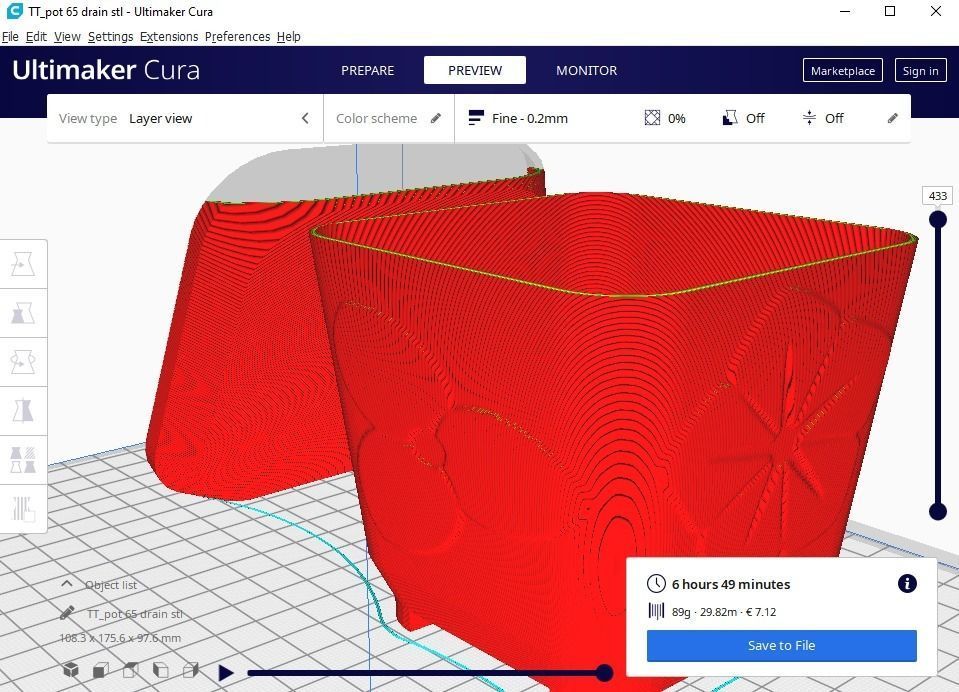Switch to the PREPARE stage
The image size is (959, 692).
pos(368,70)
